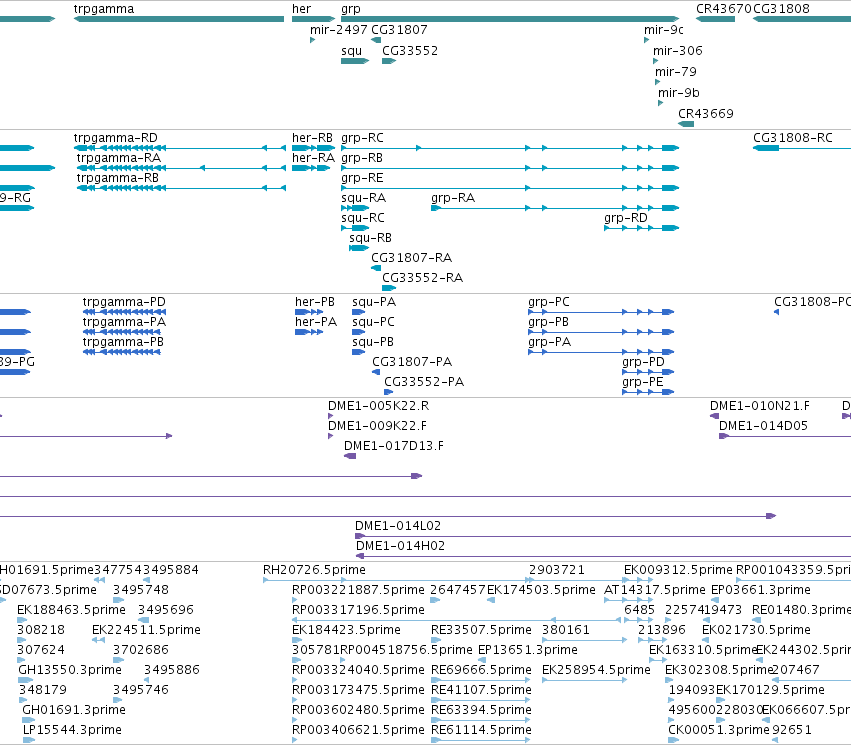Image resolution: width=851 pixels, height=745 pixels.
Task: Click the squ-RB transcript label
Action: coord(370,238)
